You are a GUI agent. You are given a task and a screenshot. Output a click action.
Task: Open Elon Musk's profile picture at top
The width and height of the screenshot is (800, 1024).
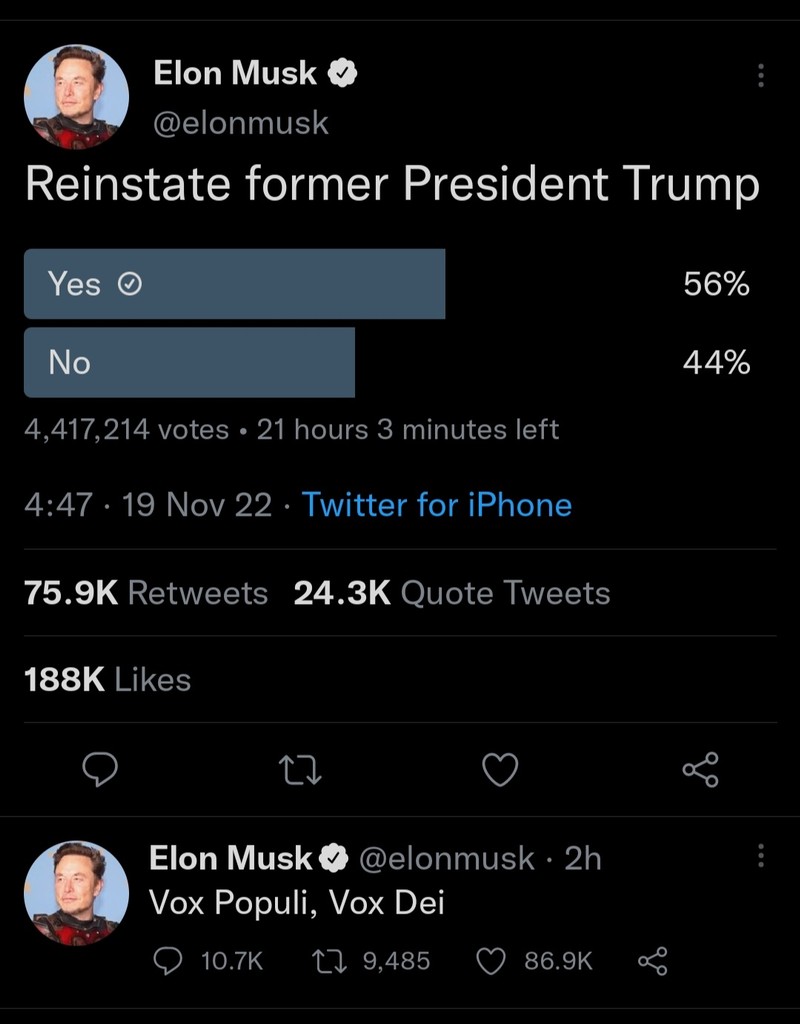[76, 97]
